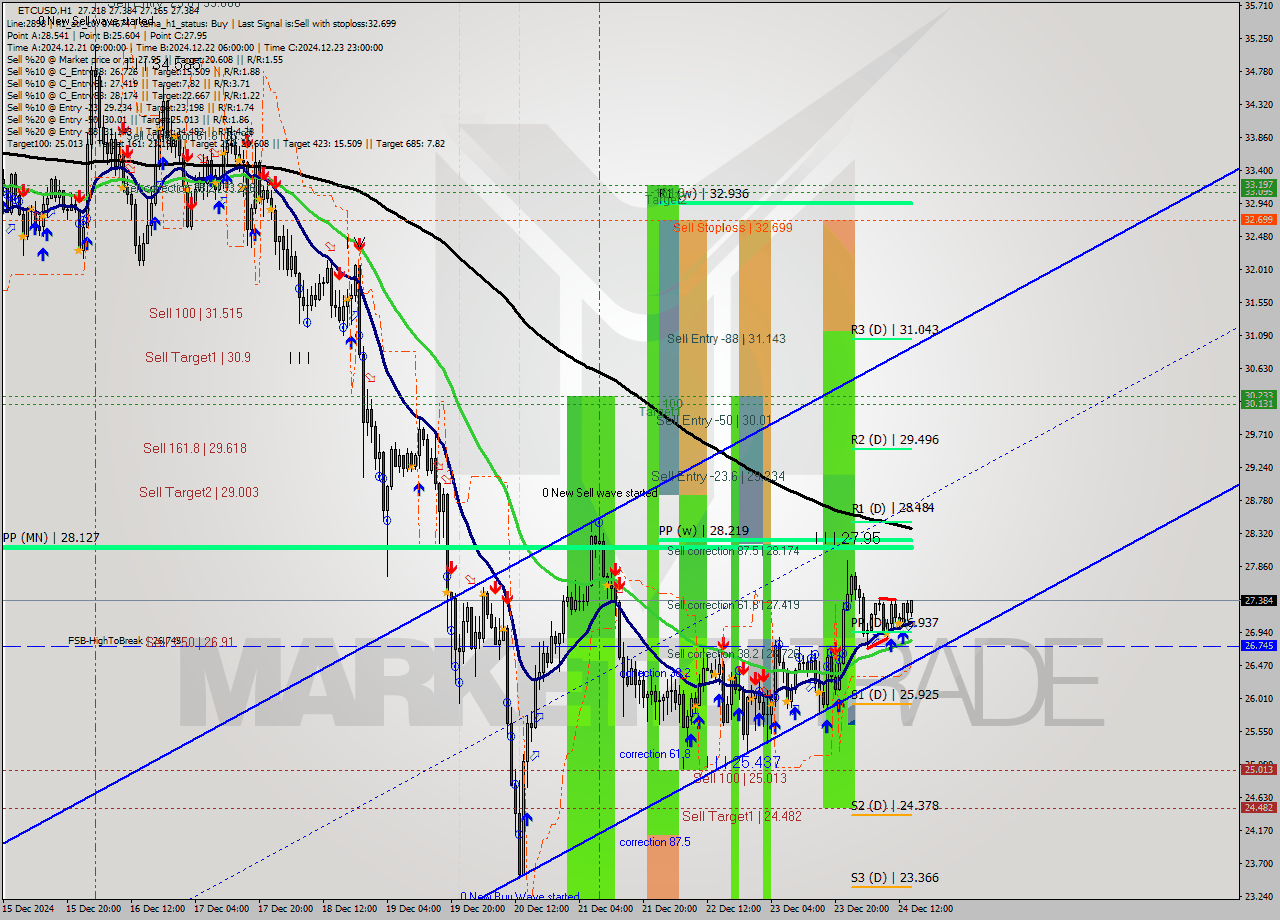Click the green price tag 30.233

(x=1258, y=396)
